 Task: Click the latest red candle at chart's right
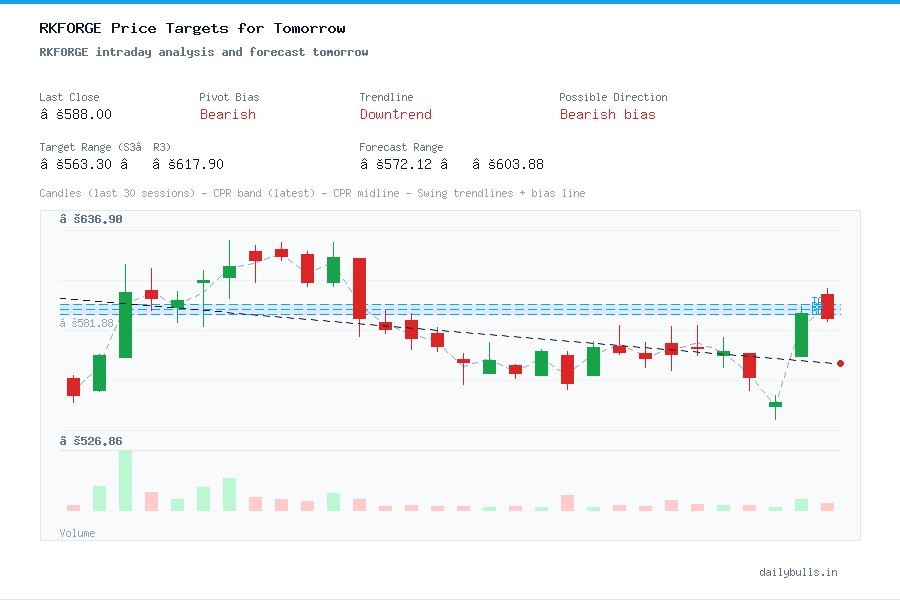click(x=827, y=306)
